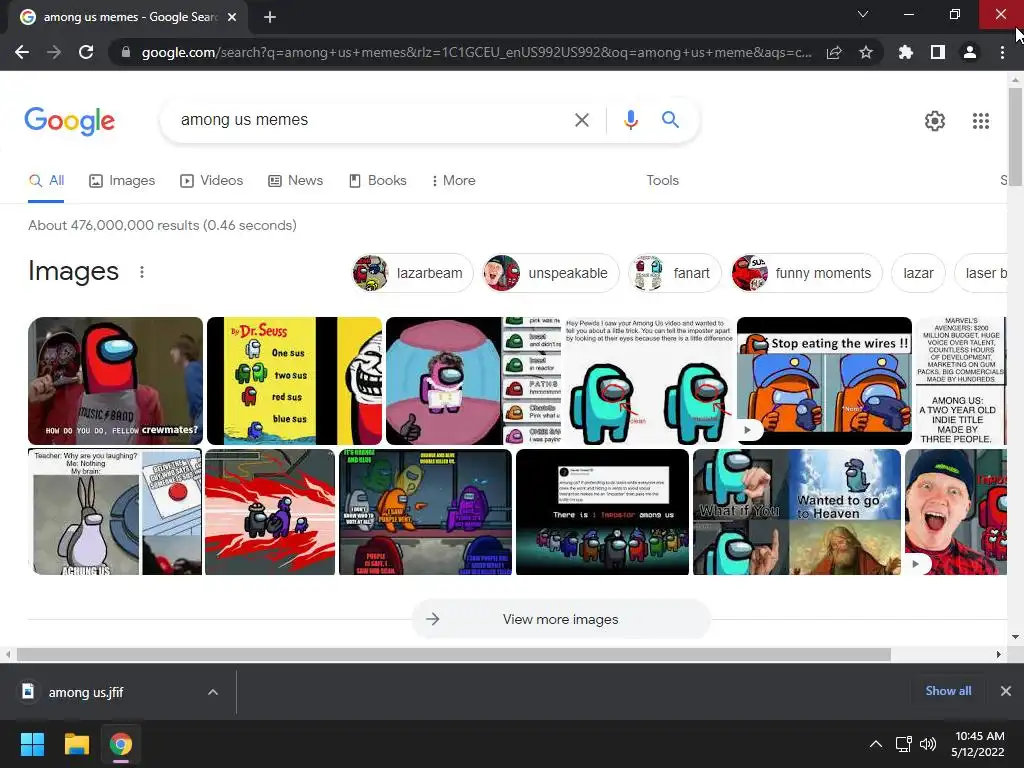Open File Explorer from the taskbar
Image resolution: width=1024 pixels, height=768 pixels.
[76, 744]
